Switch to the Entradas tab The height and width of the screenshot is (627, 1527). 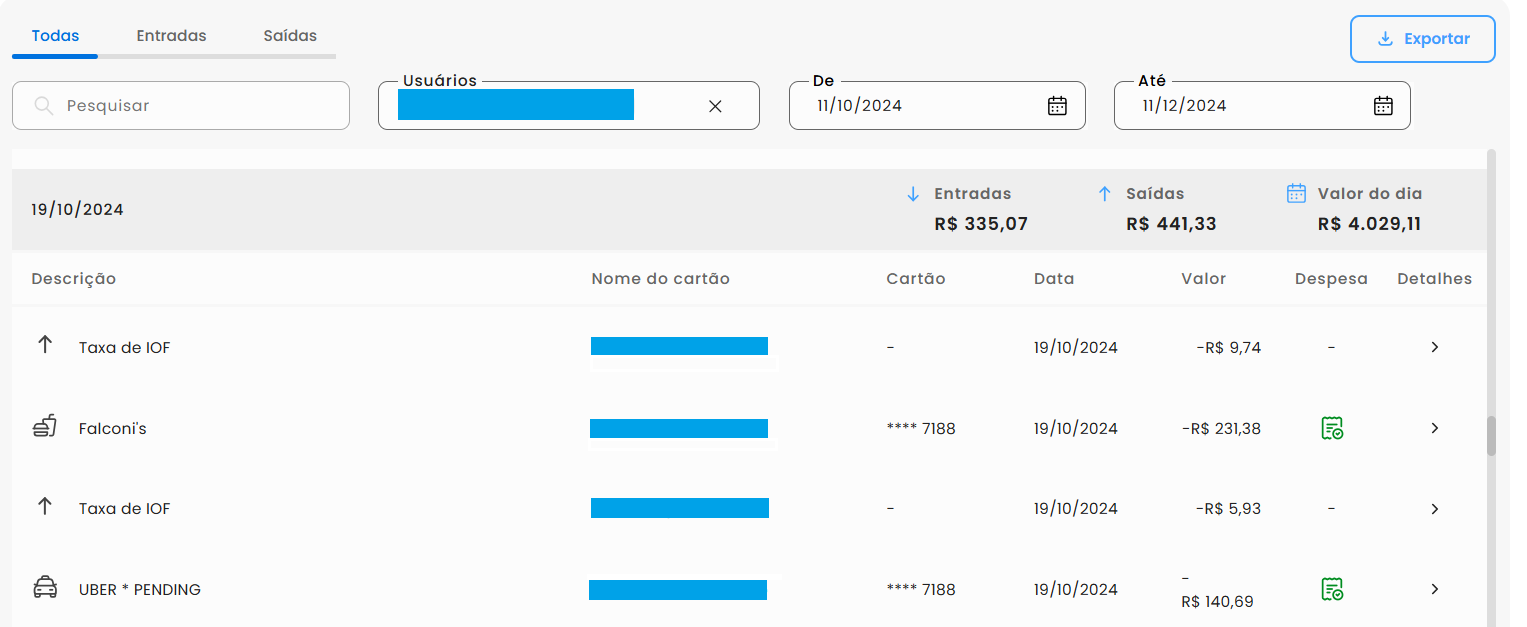click(x=171, y=36)
